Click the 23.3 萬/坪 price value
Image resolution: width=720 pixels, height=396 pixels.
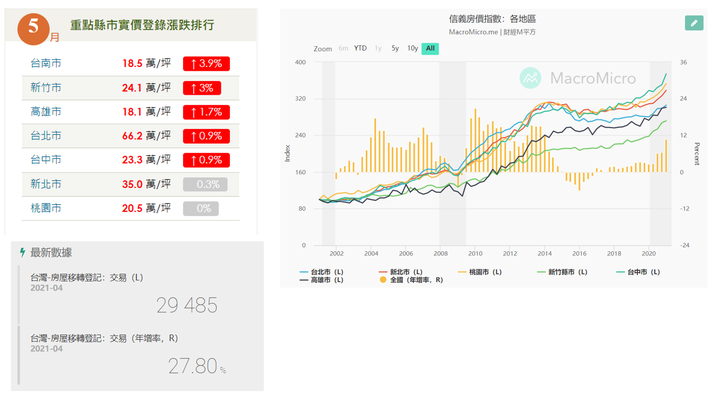click(146, 160)
